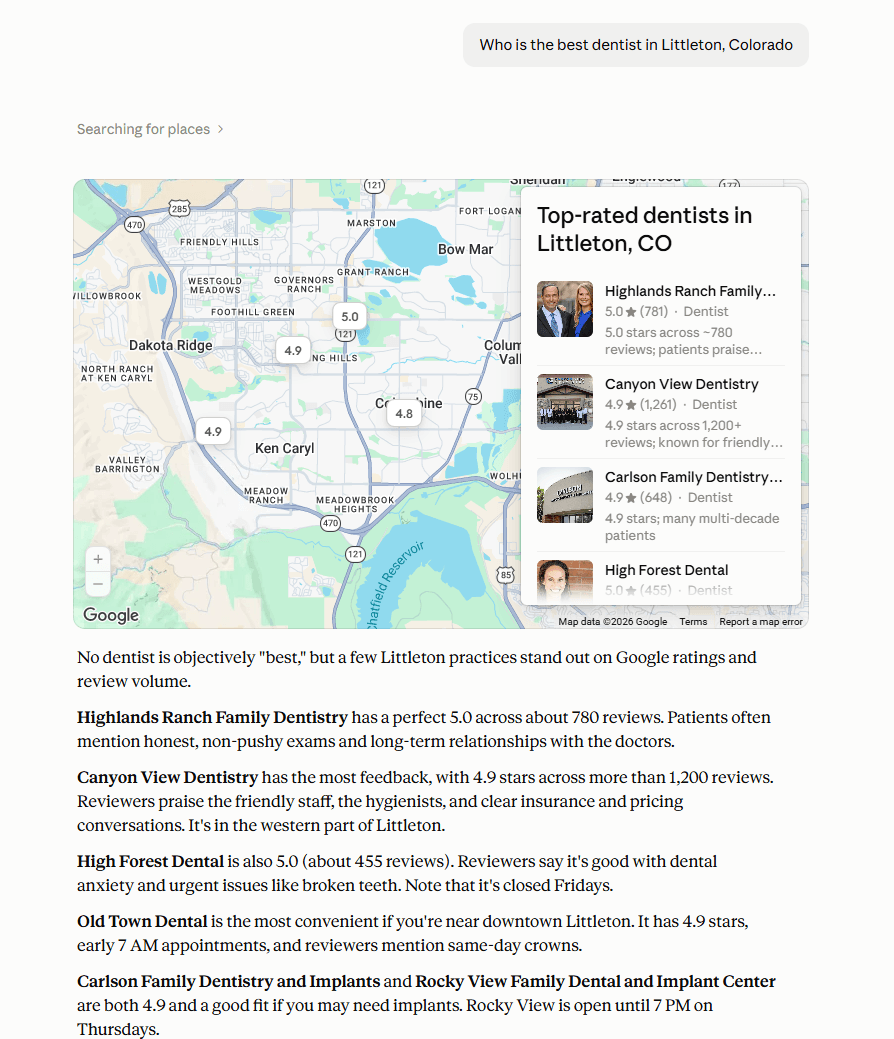Click the Dakota Ridge map label
894x1039 pixels.
click(x=170, y=345)
